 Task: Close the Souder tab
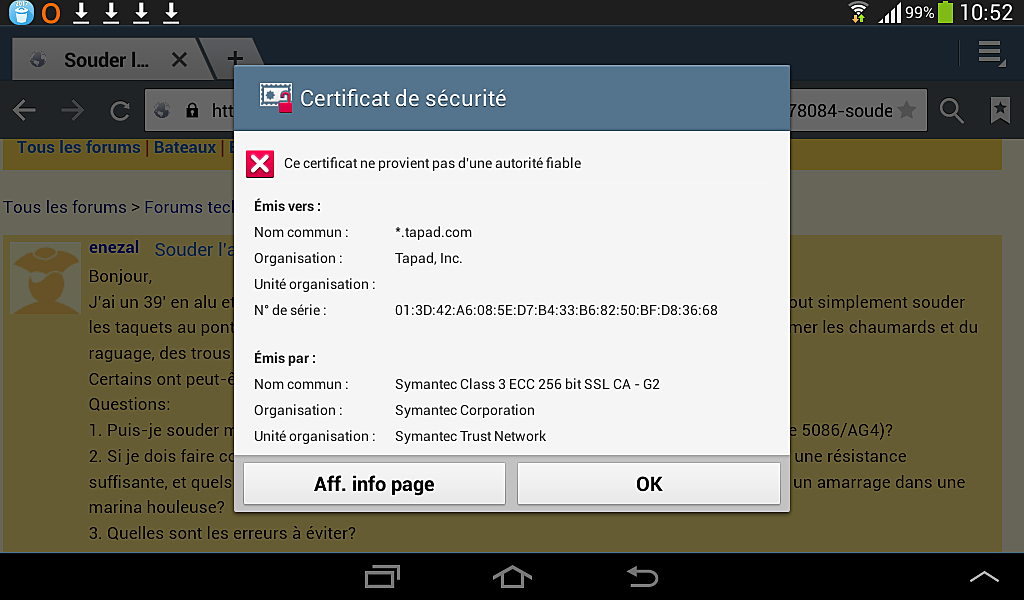pos(179,60)
